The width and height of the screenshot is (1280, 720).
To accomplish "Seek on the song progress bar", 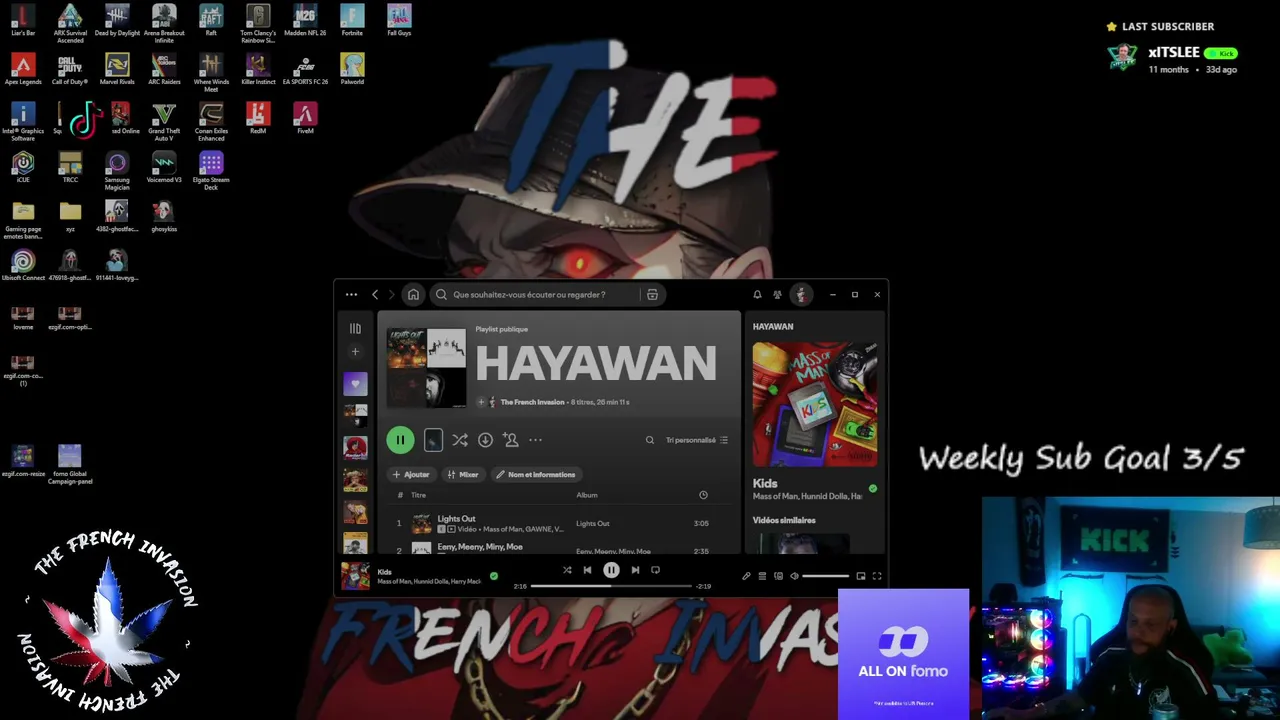I will click(x=611, y=586).
